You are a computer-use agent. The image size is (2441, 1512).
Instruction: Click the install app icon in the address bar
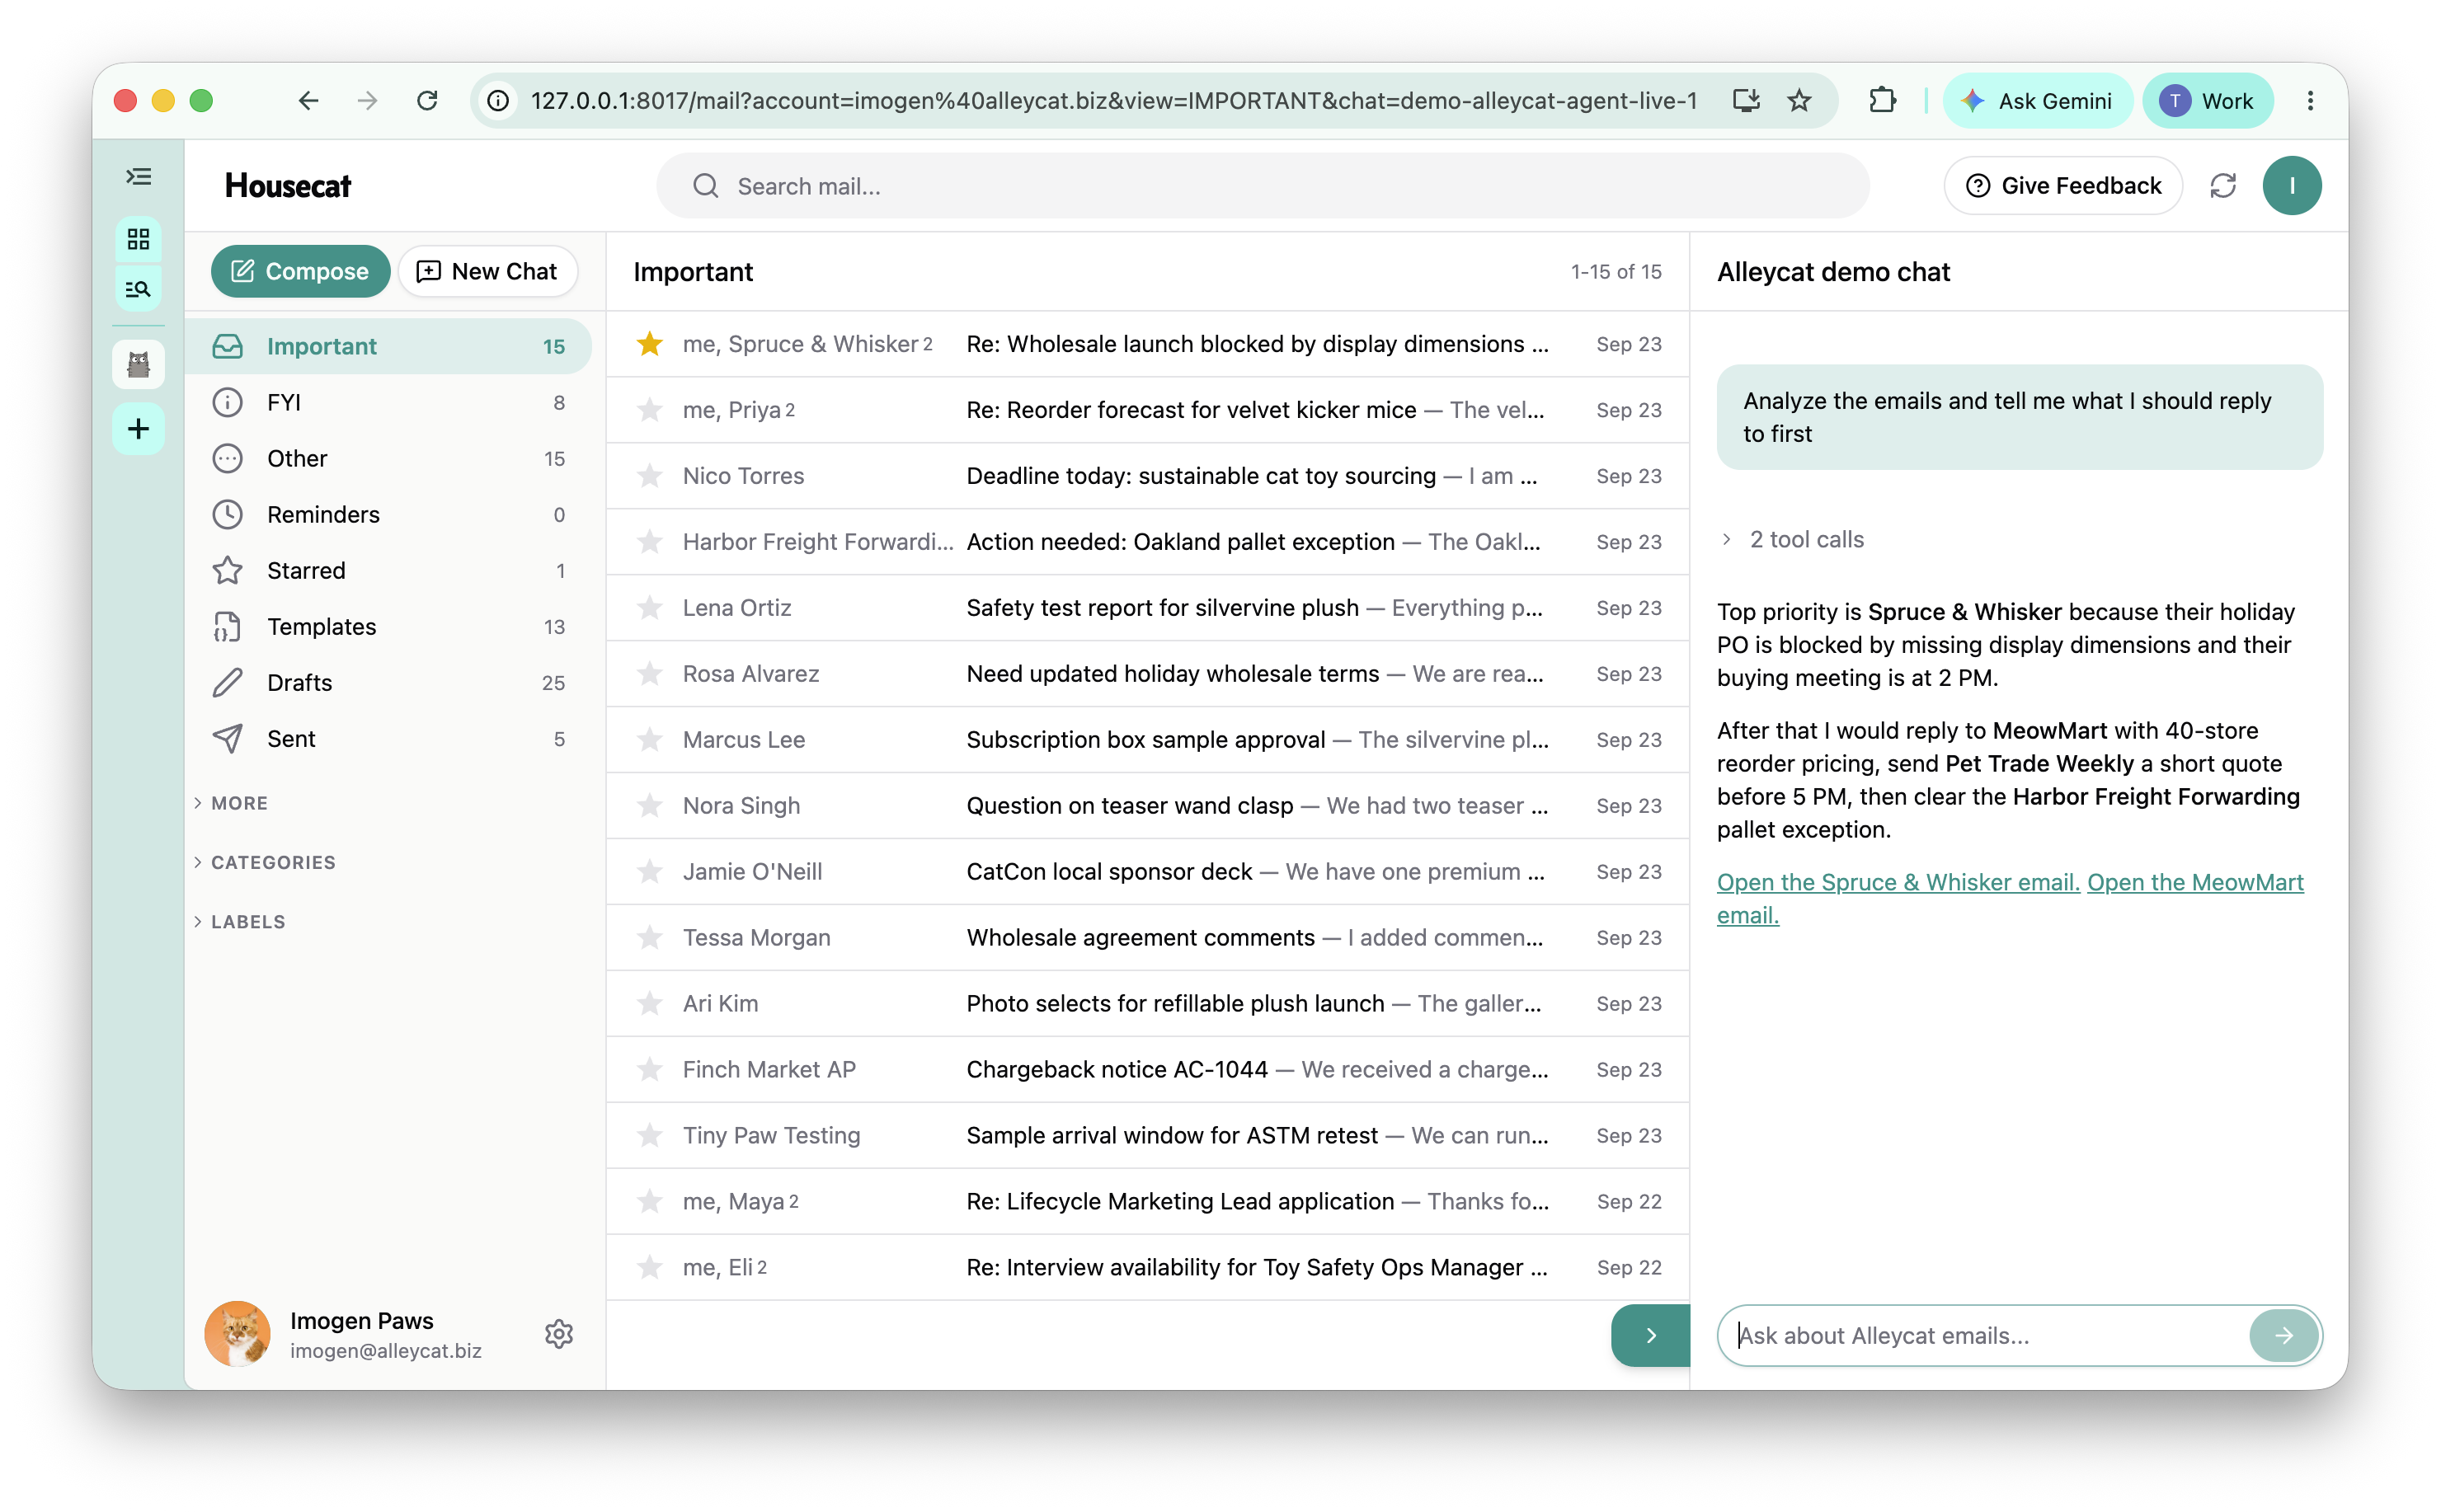(x=1746, y=101)
